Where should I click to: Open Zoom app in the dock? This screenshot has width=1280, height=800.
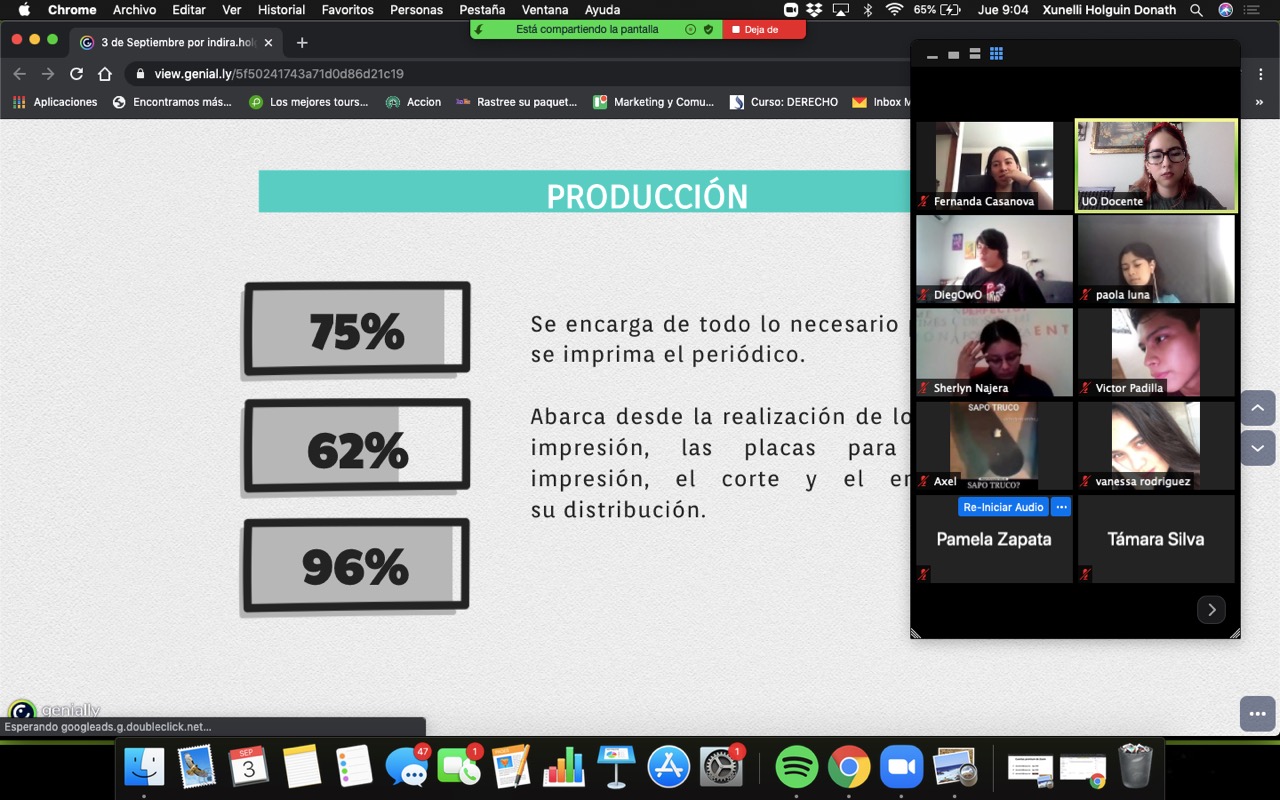point(901,767)
